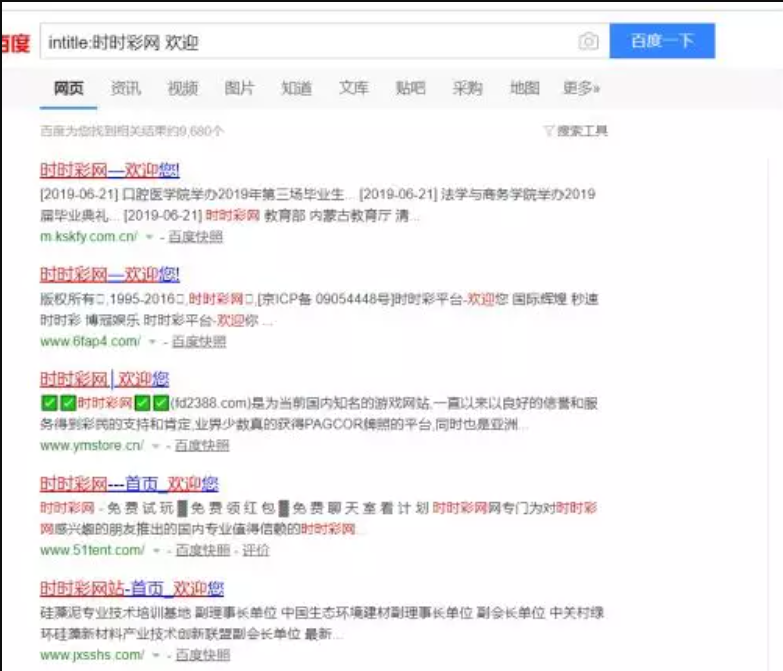Click the camera image search icon
The image size is (783, 671).
coord(589,41)
